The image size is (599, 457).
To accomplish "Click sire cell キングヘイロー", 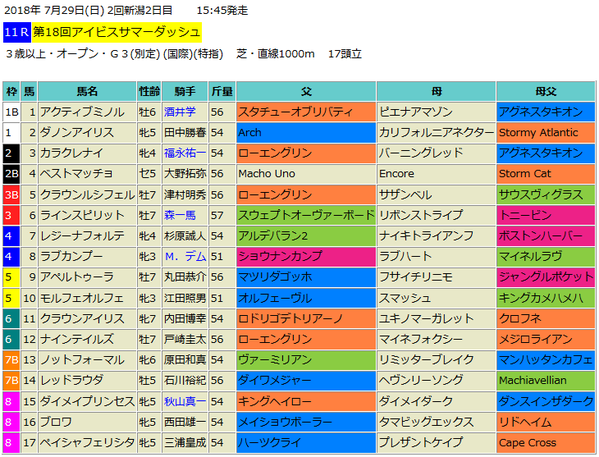I will coord(306,402).
